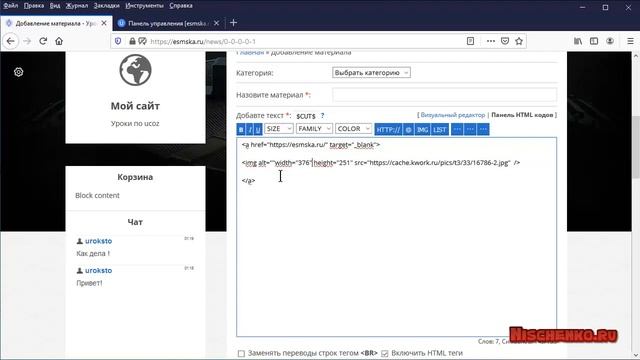
Task: Close the Панель управления tab
Action: (217, 23)
